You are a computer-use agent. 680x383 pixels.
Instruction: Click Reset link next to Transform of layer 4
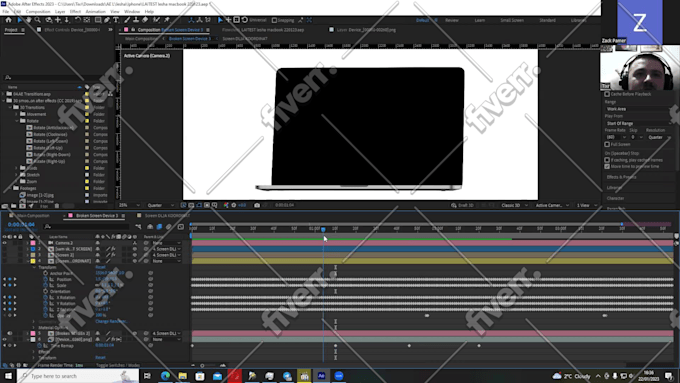tap(100, 267)
